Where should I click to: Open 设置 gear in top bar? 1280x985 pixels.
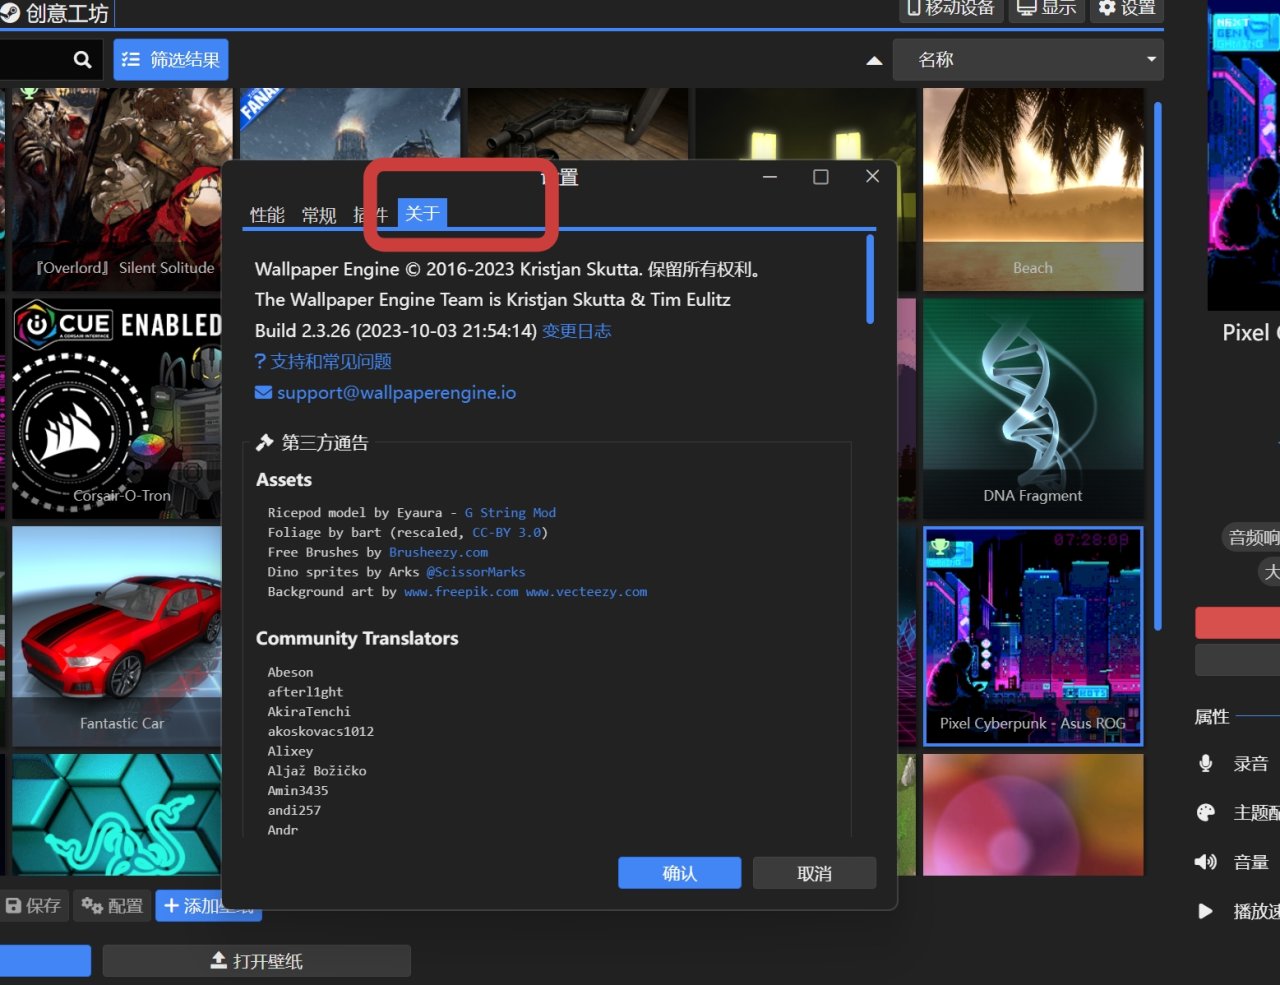point(1127,8)
